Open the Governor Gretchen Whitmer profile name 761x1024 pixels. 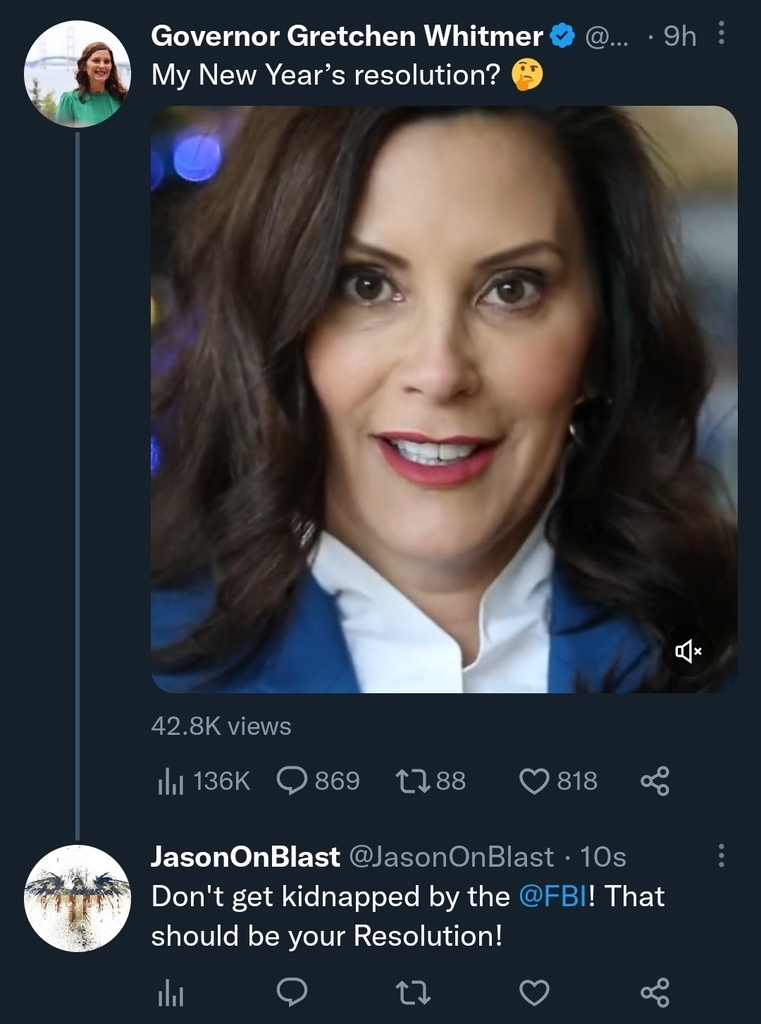[346, 37]
